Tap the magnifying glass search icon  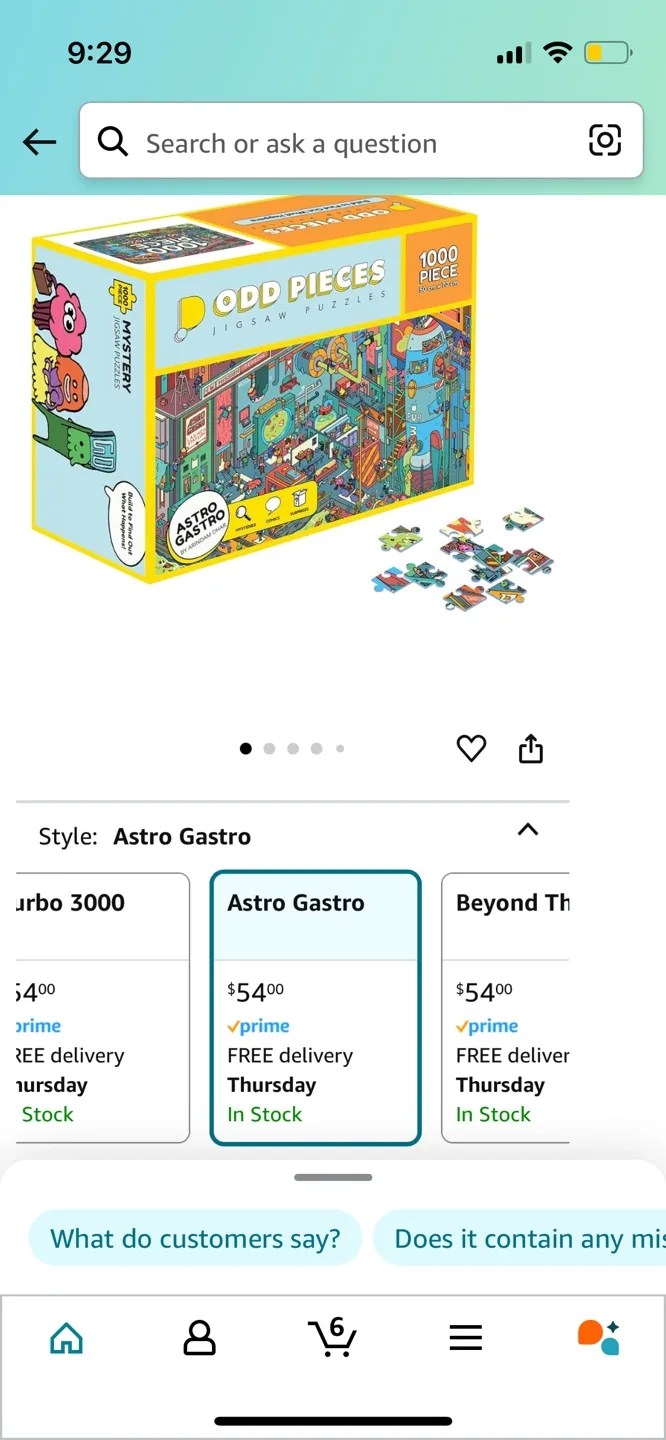tap(112, 141)
